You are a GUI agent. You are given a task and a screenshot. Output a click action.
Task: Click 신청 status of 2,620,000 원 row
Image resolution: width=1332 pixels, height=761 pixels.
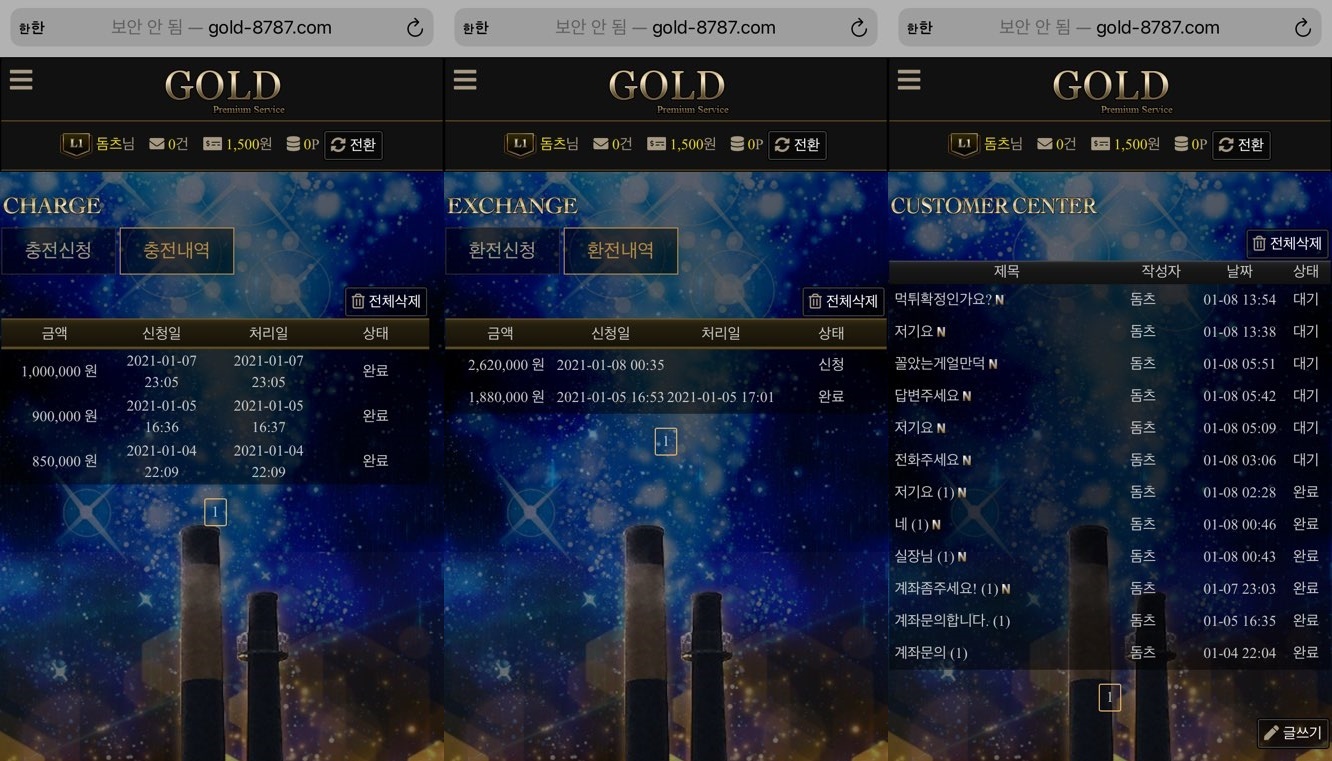(831, 365)
